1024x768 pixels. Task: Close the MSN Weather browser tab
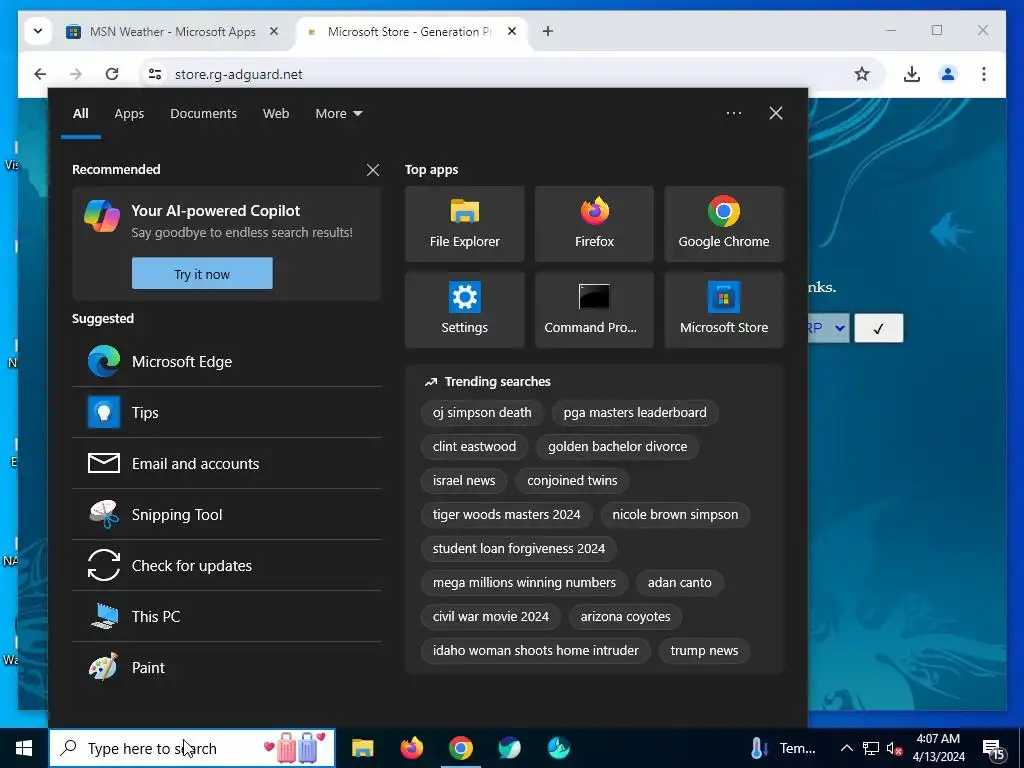pos(274,31)
